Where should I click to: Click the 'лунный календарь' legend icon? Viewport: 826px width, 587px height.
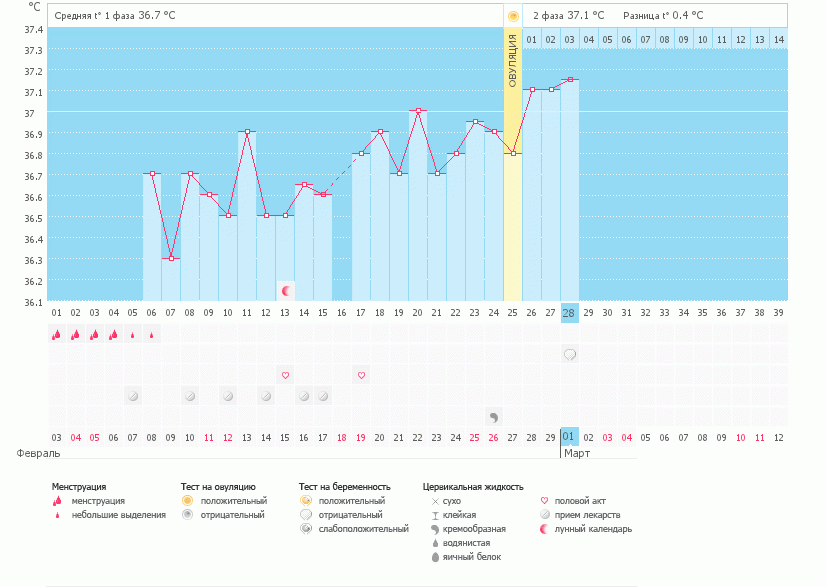[543, 529]
